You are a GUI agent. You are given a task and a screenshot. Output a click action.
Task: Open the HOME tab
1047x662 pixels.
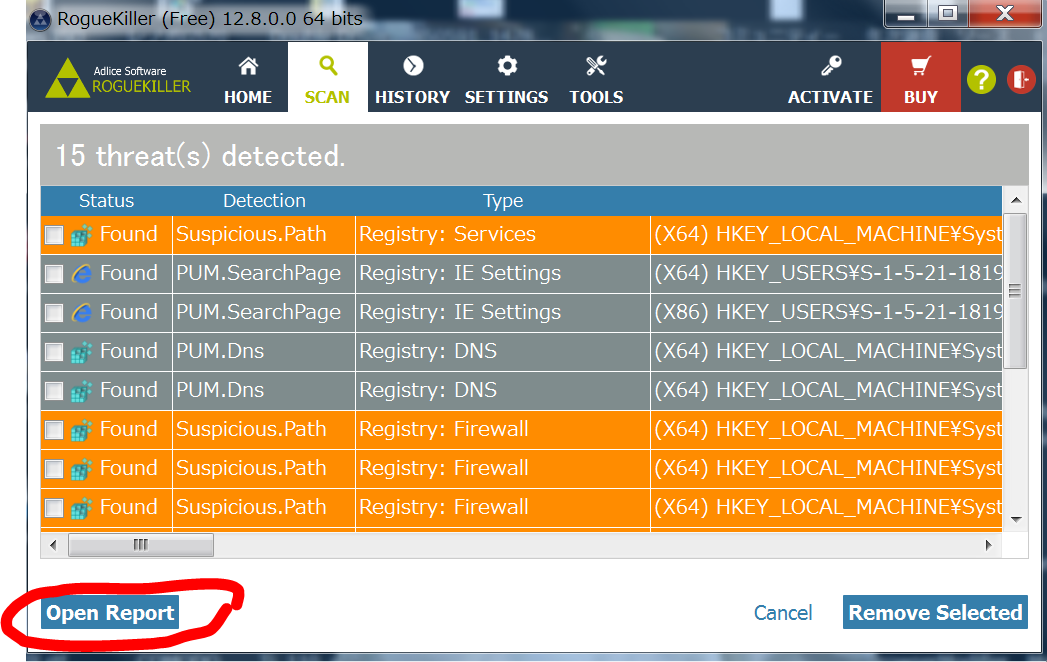[x=248, y=80]
